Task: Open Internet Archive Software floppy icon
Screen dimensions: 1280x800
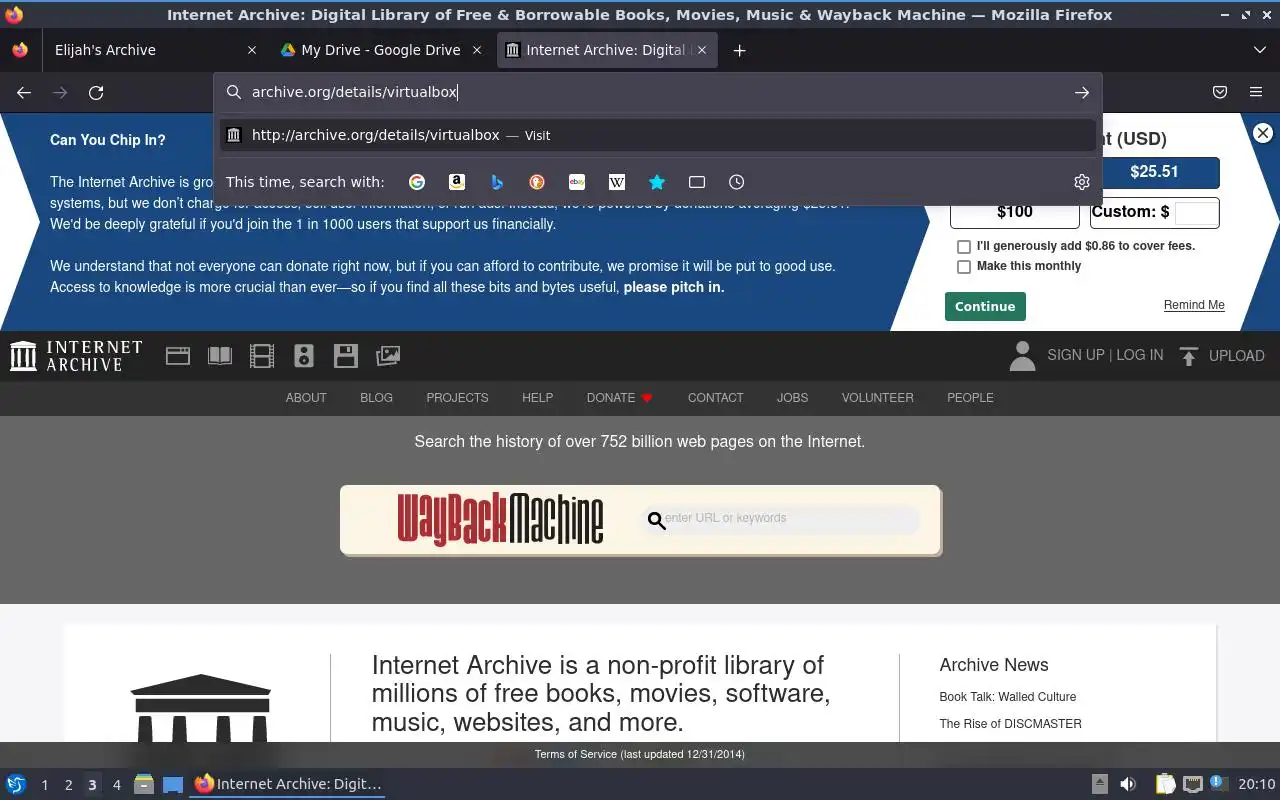Action: 346,355
